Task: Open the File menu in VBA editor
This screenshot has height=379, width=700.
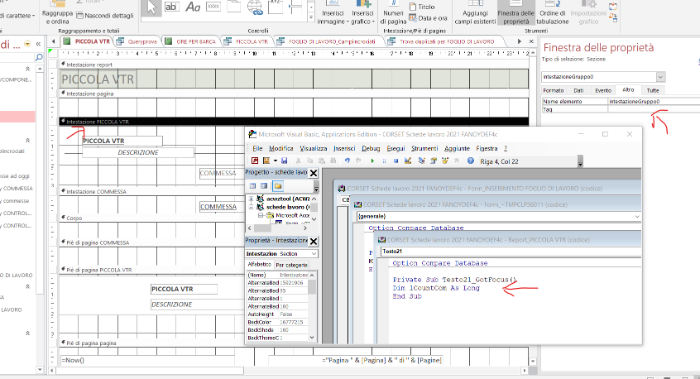Action: coord(258,148)
